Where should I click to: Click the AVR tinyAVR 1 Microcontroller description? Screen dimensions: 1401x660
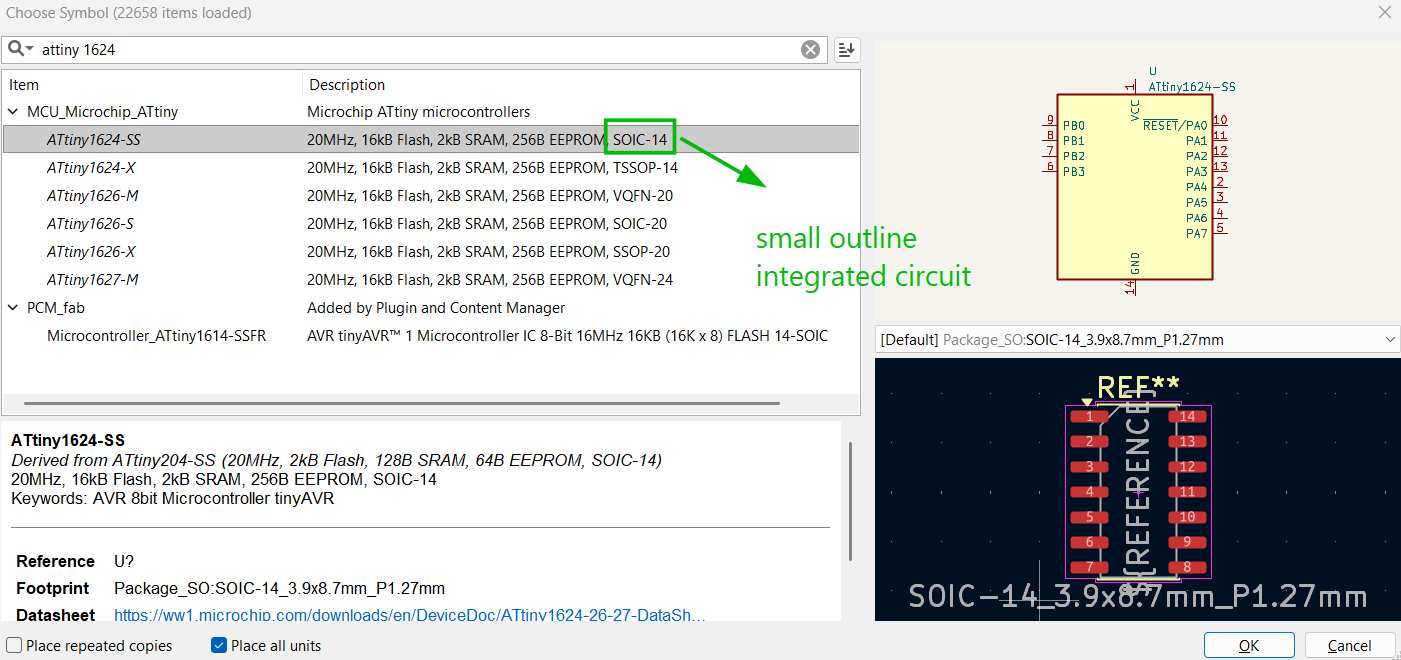click(567, 336)
